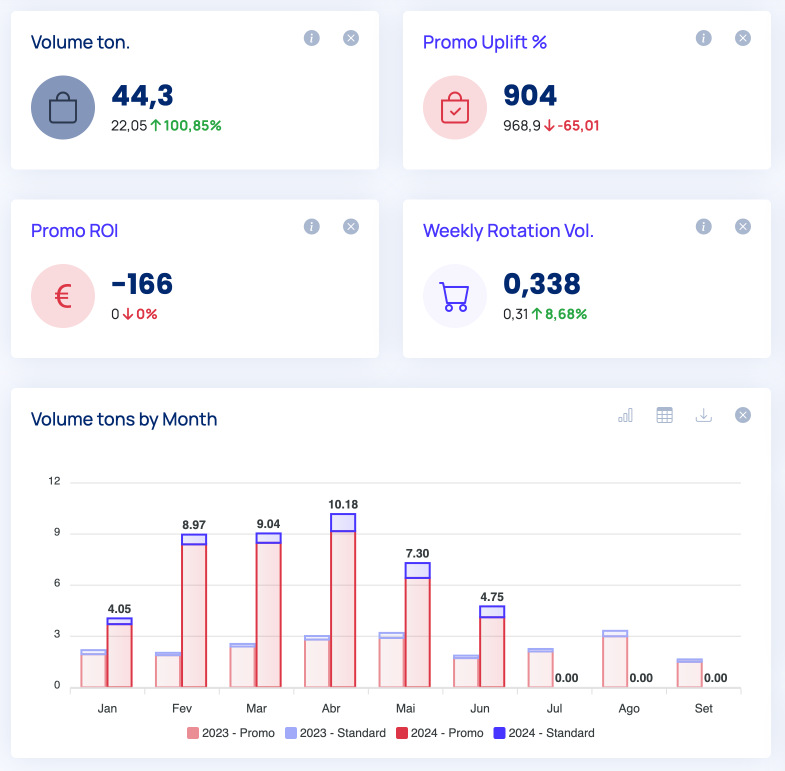Remove the Promo Uplift % widget
The width and height of the screenshot is (785, 771).
[743, 38]
